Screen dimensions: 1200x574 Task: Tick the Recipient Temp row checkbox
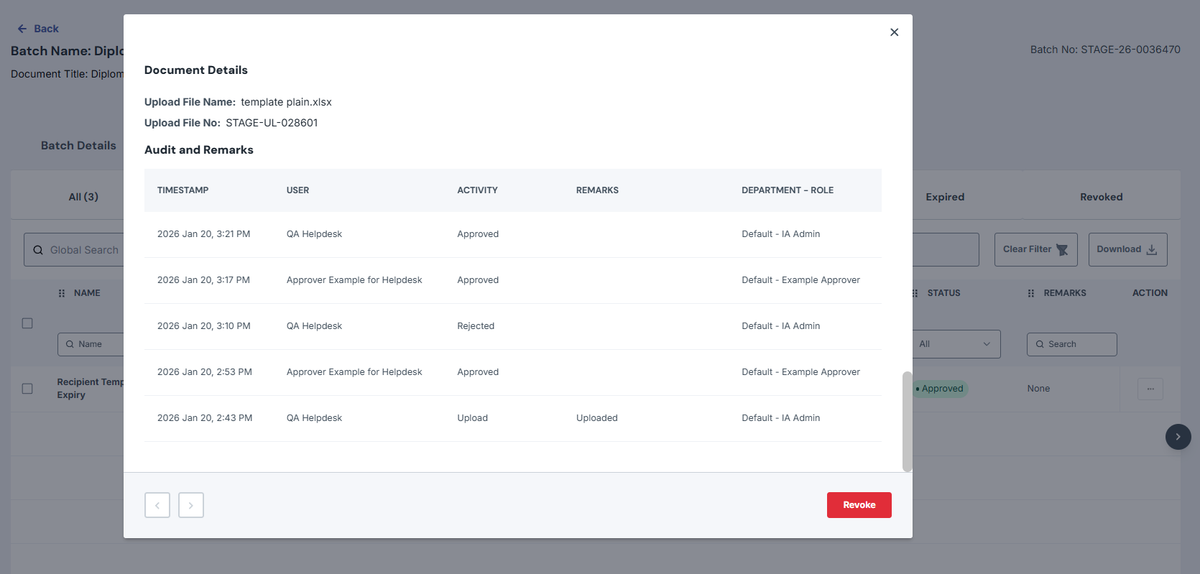tap(27, 388)
